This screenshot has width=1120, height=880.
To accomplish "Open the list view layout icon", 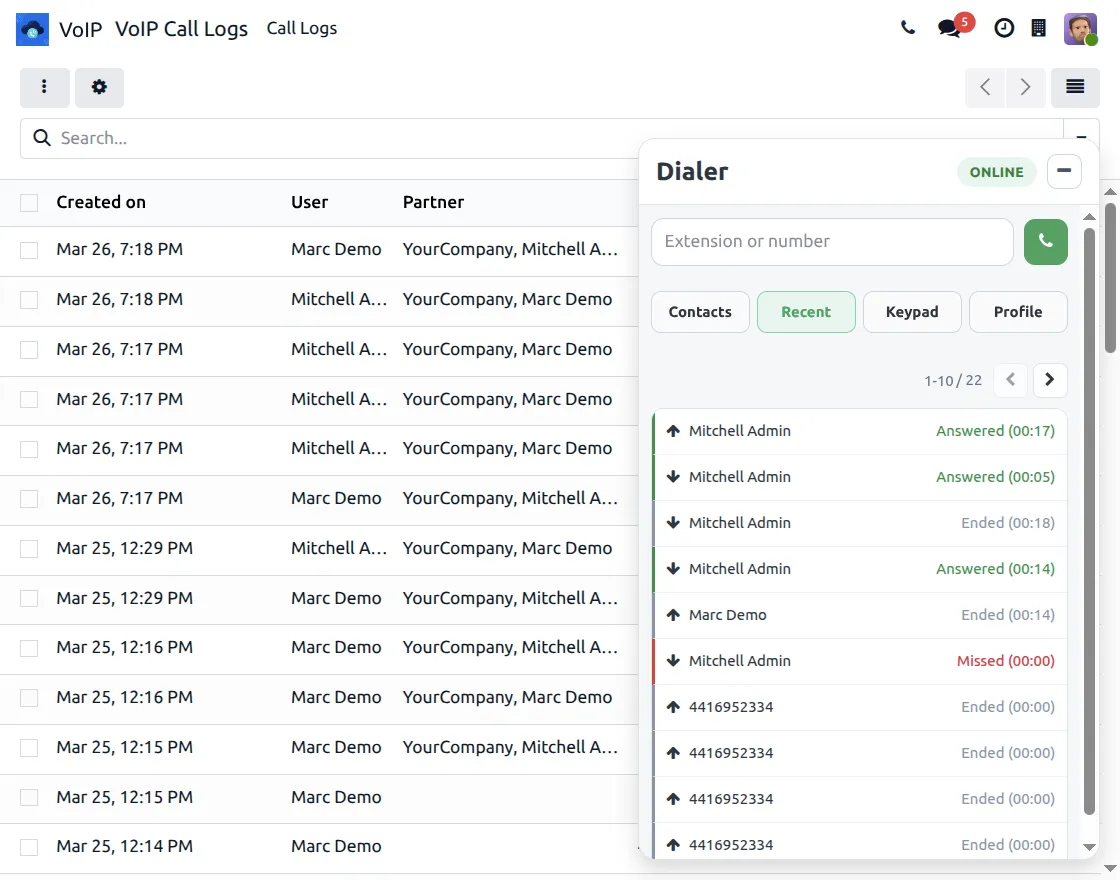I will (1075, 87).
